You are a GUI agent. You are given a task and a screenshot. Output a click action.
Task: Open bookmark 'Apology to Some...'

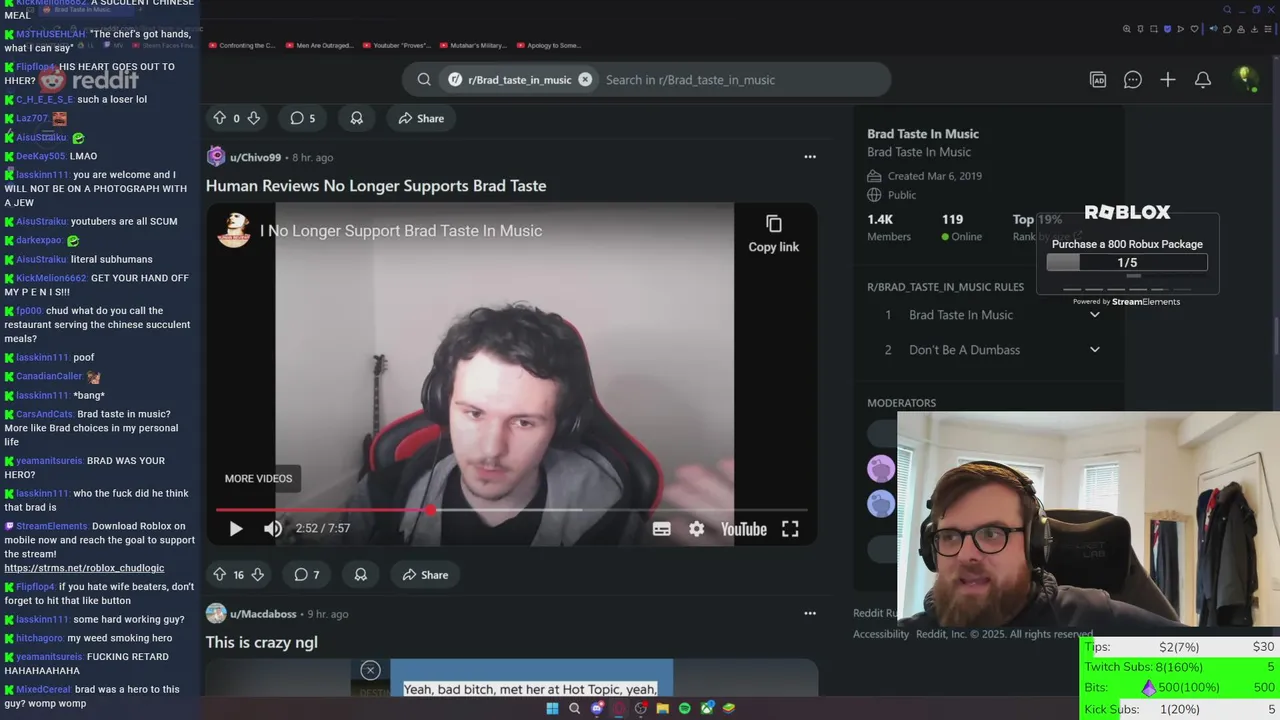tap(549, 45)
